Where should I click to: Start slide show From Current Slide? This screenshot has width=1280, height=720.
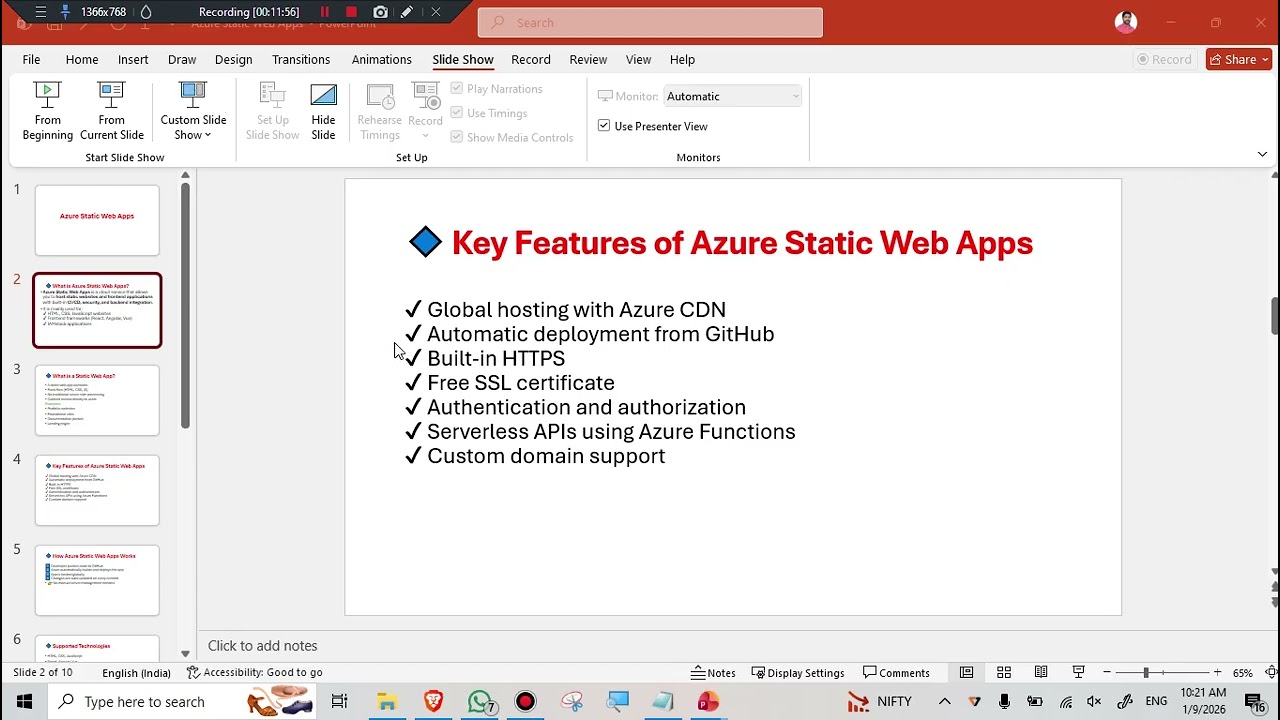point(112,112)
